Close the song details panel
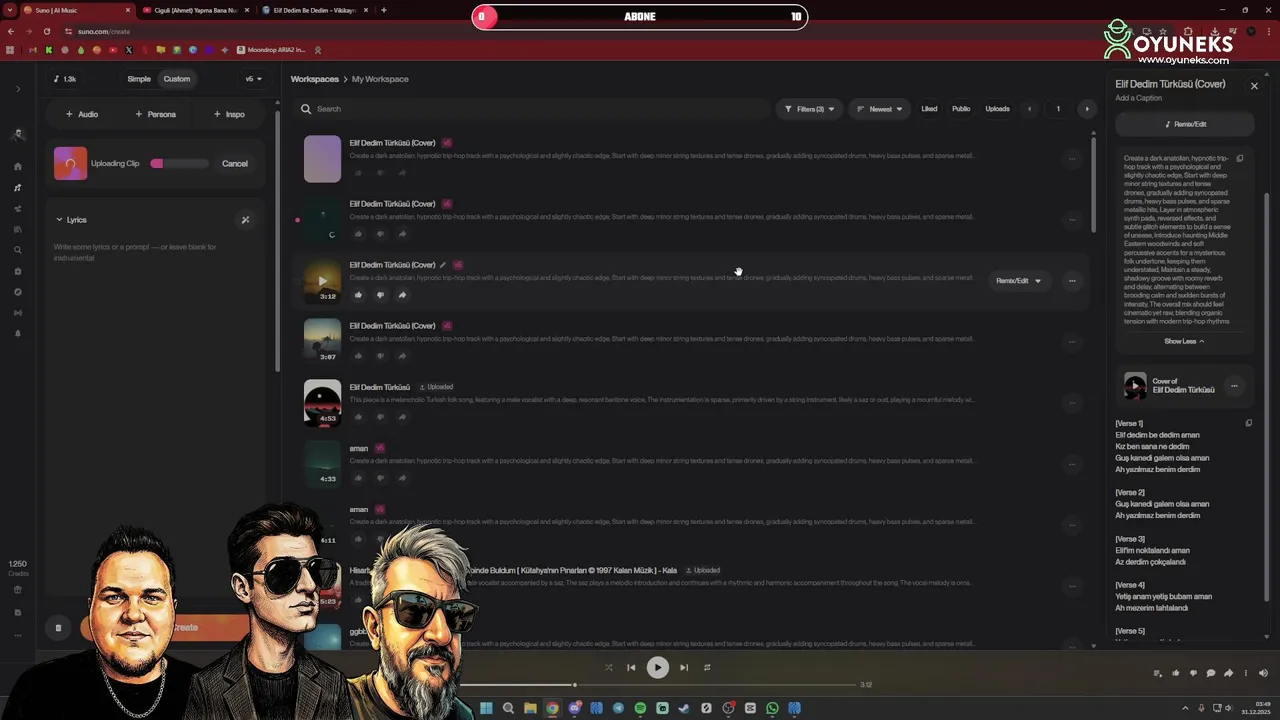The image size is (1280, 720). tap(1254, 86)
